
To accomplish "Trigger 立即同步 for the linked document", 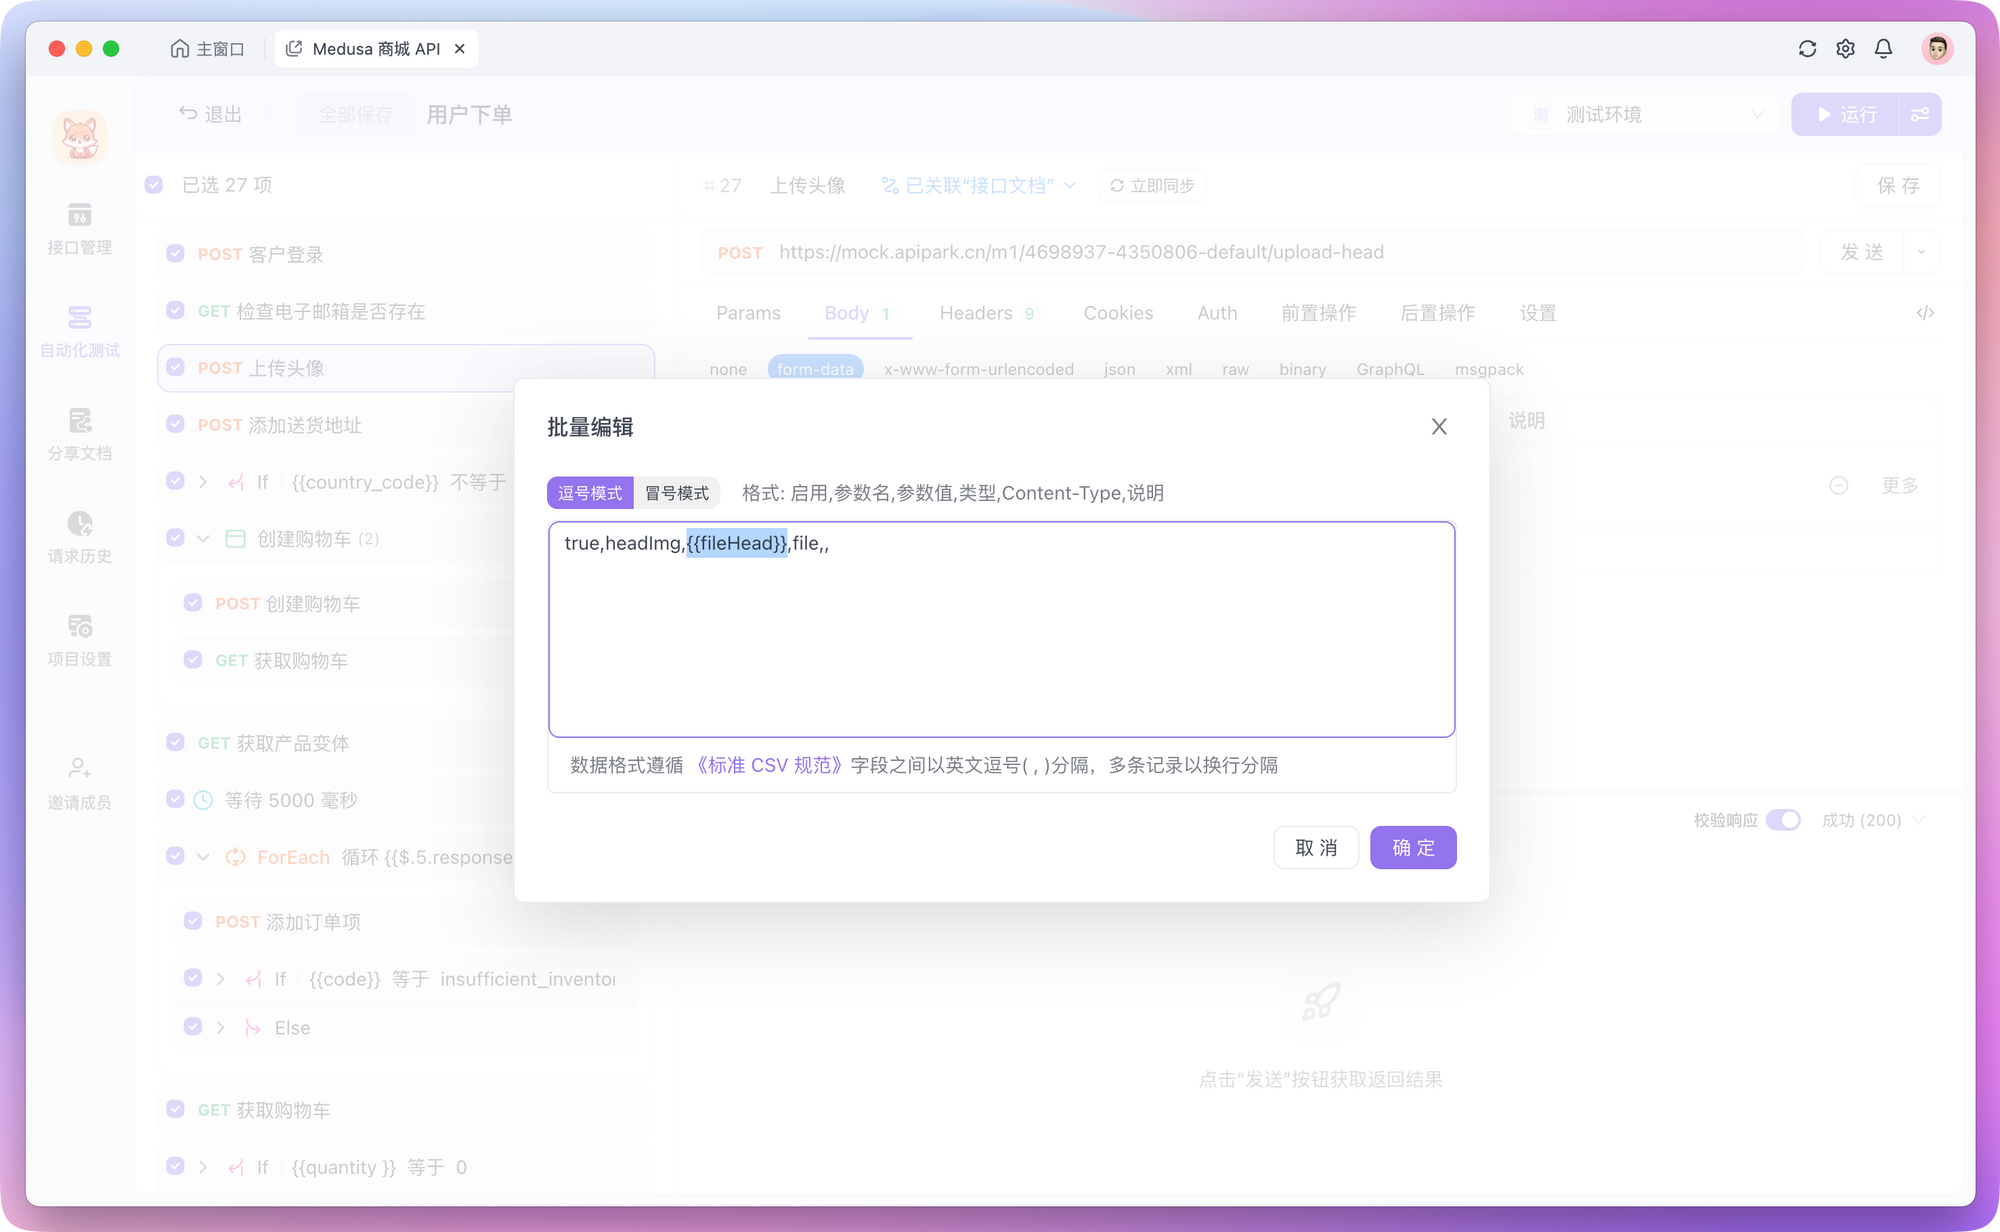I will coord(1152,185).
